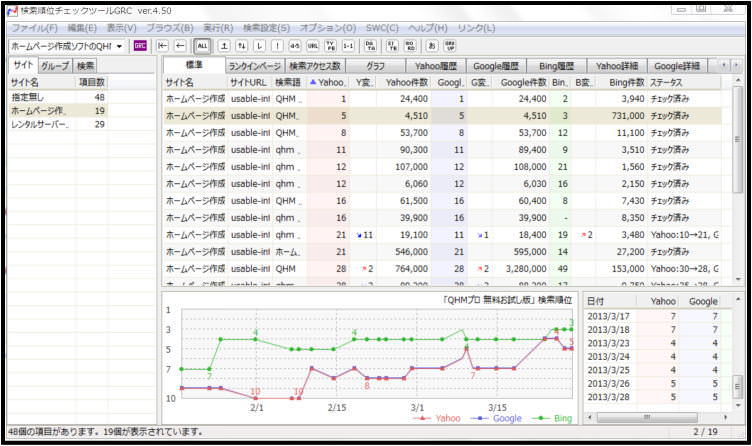The image size is (752, 446).
Task: Switch to the Yahoo詳細 tab
Action: tap(617, 66)
